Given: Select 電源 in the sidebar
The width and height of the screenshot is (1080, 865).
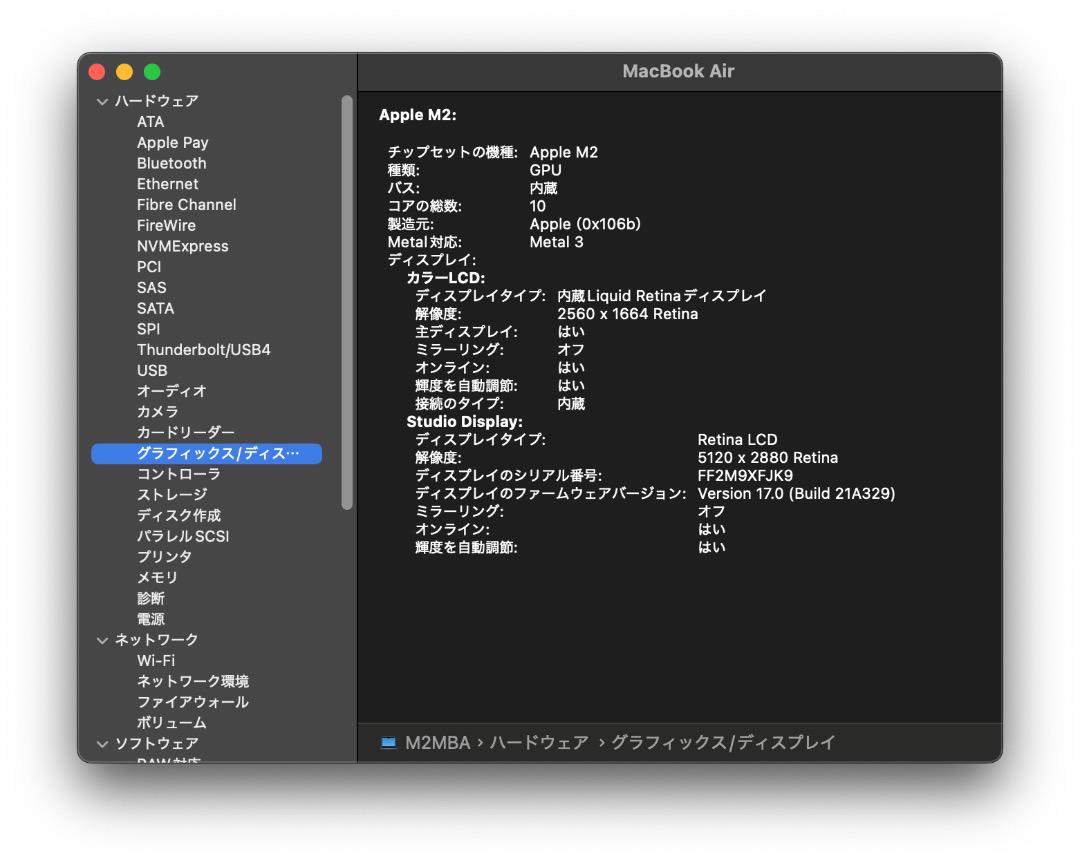Looking at the screenshot, I should coord(150,618).
